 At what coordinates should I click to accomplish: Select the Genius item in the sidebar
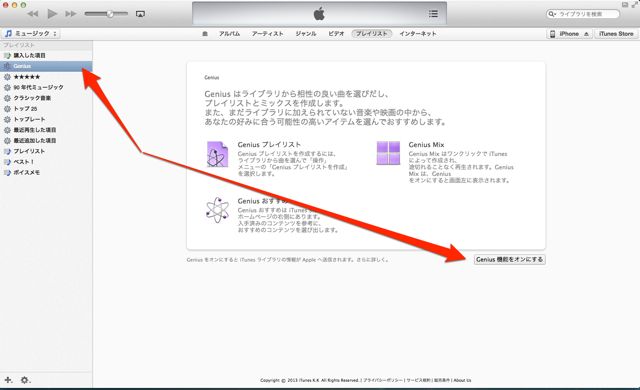click(46, 66)
